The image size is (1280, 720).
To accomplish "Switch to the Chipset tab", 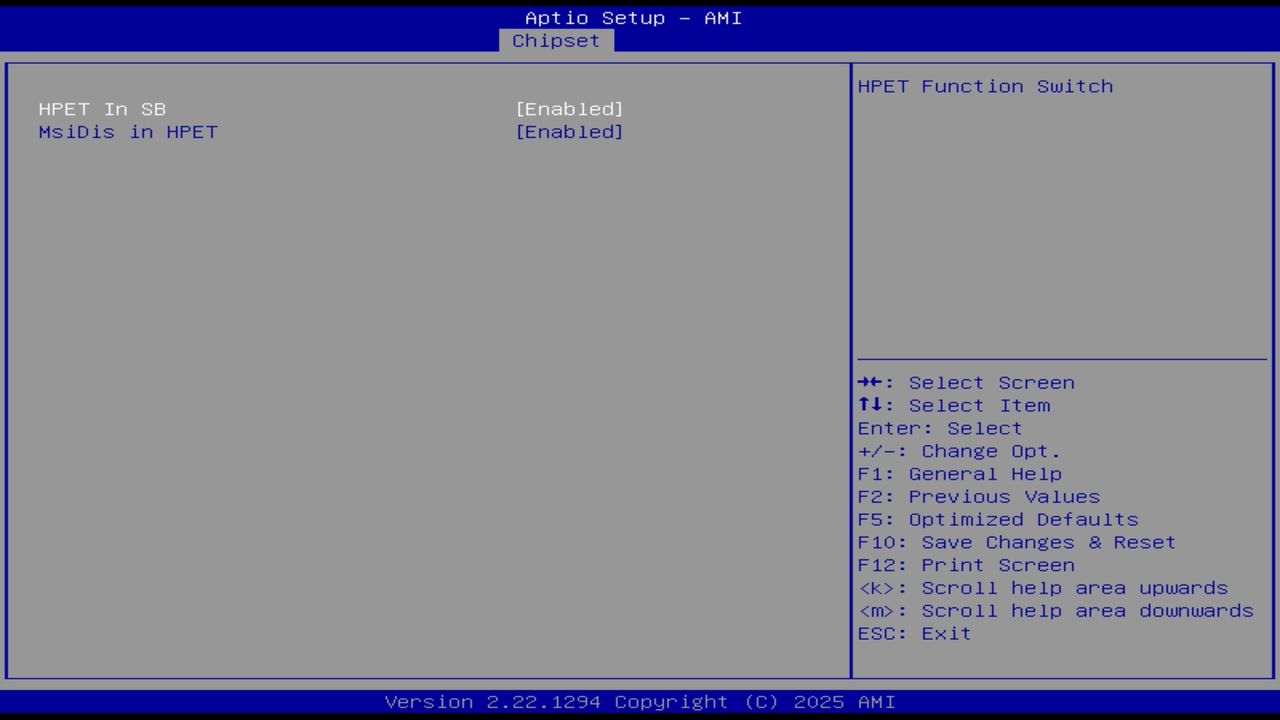I will (x=555, y=40).
